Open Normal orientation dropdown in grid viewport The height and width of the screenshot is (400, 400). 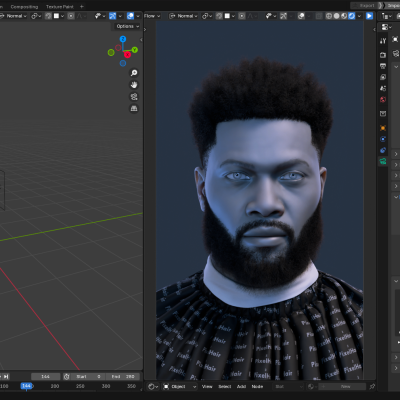coord(14,16)
